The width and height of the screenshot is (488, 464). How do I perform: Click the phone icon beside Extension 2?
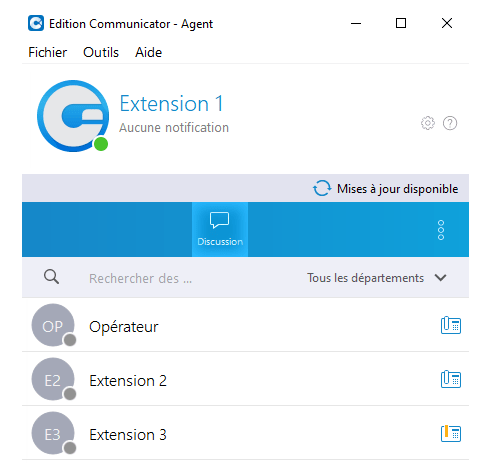point(451,379)
